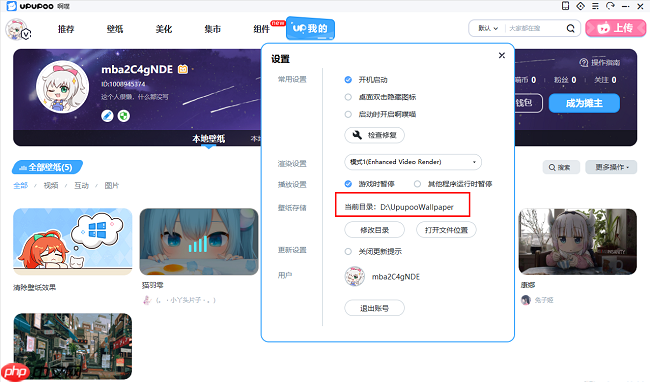Select 更新设置 in settings sidebar
This screenshot has height=382, width=650.
292,250
